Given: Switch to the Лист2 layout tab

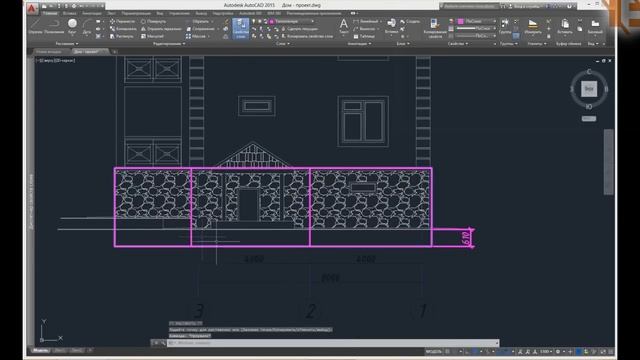Looking at the screenshot, I should pyautogui.click(x=77, y=350).
